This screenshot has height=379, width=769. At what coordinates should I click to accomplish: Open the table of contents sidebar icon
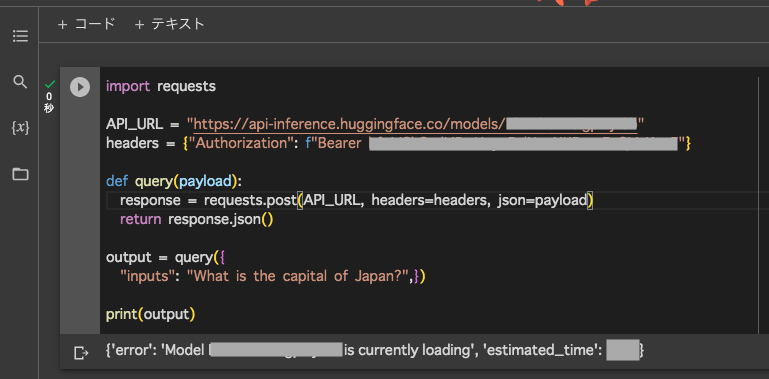click(20, 36)
